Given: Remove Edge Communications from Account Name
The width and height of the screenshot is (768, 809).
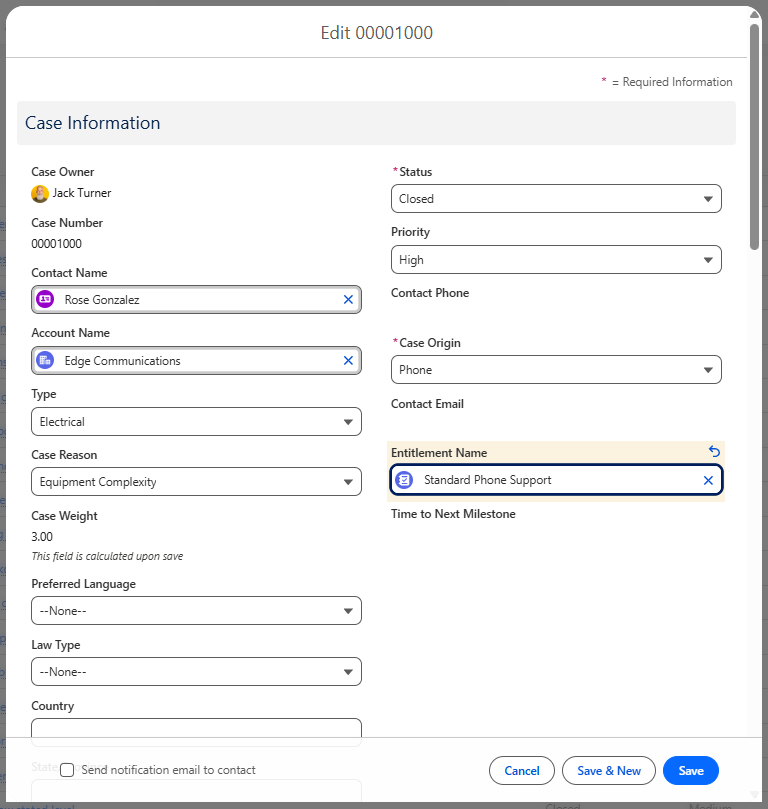Looking at the screenshot, I should [348, 361].
